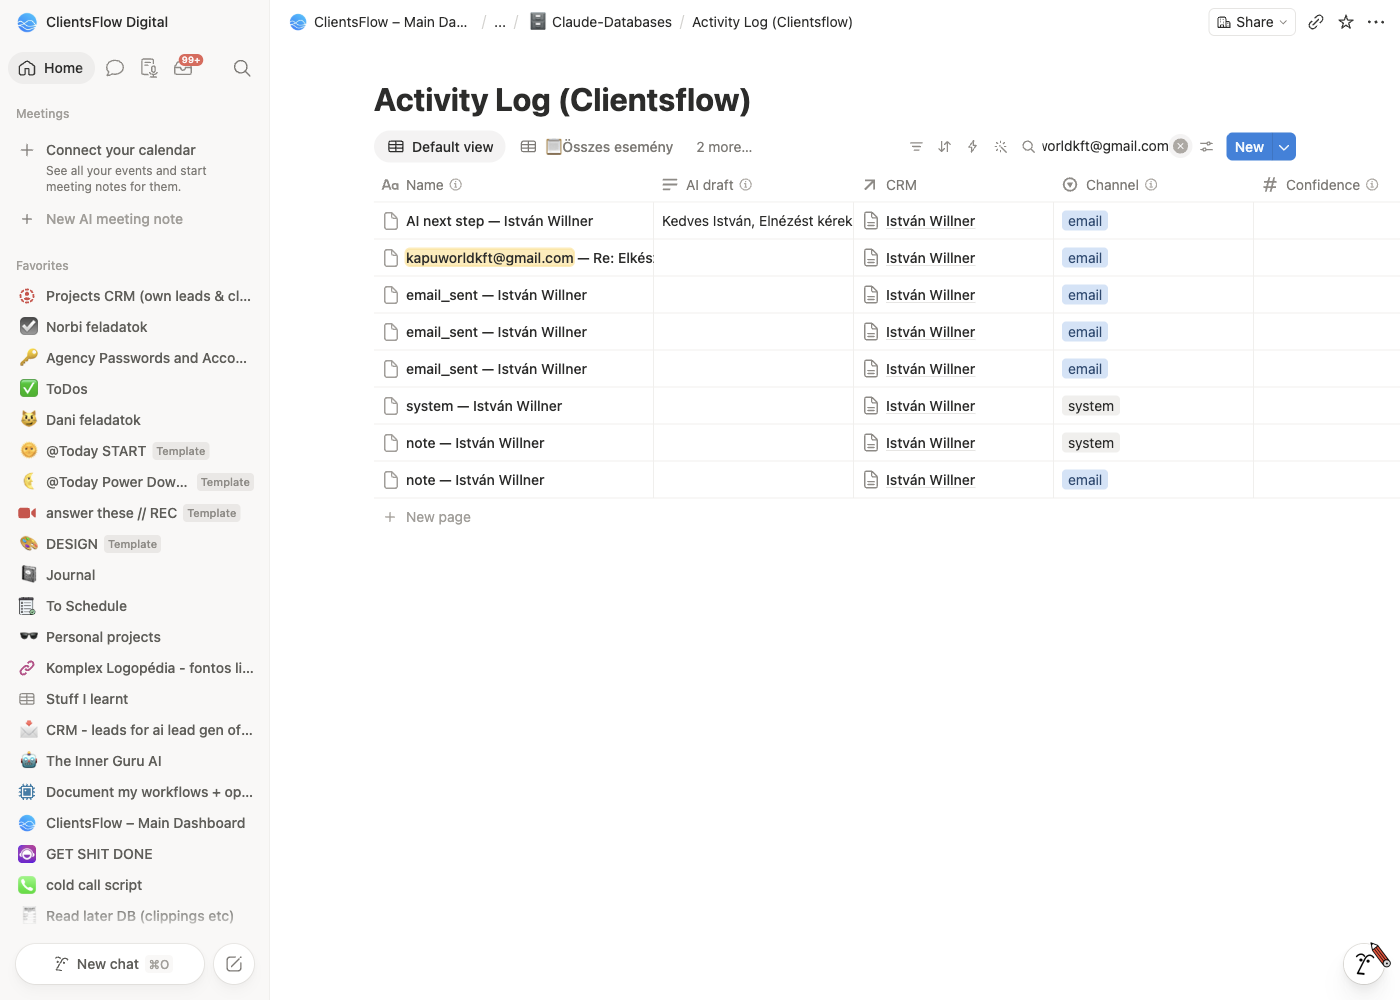Screen dimensions: 1400x1000
Task: Click the AI sparkle icon in toolbar
Action: (1000, 147)
